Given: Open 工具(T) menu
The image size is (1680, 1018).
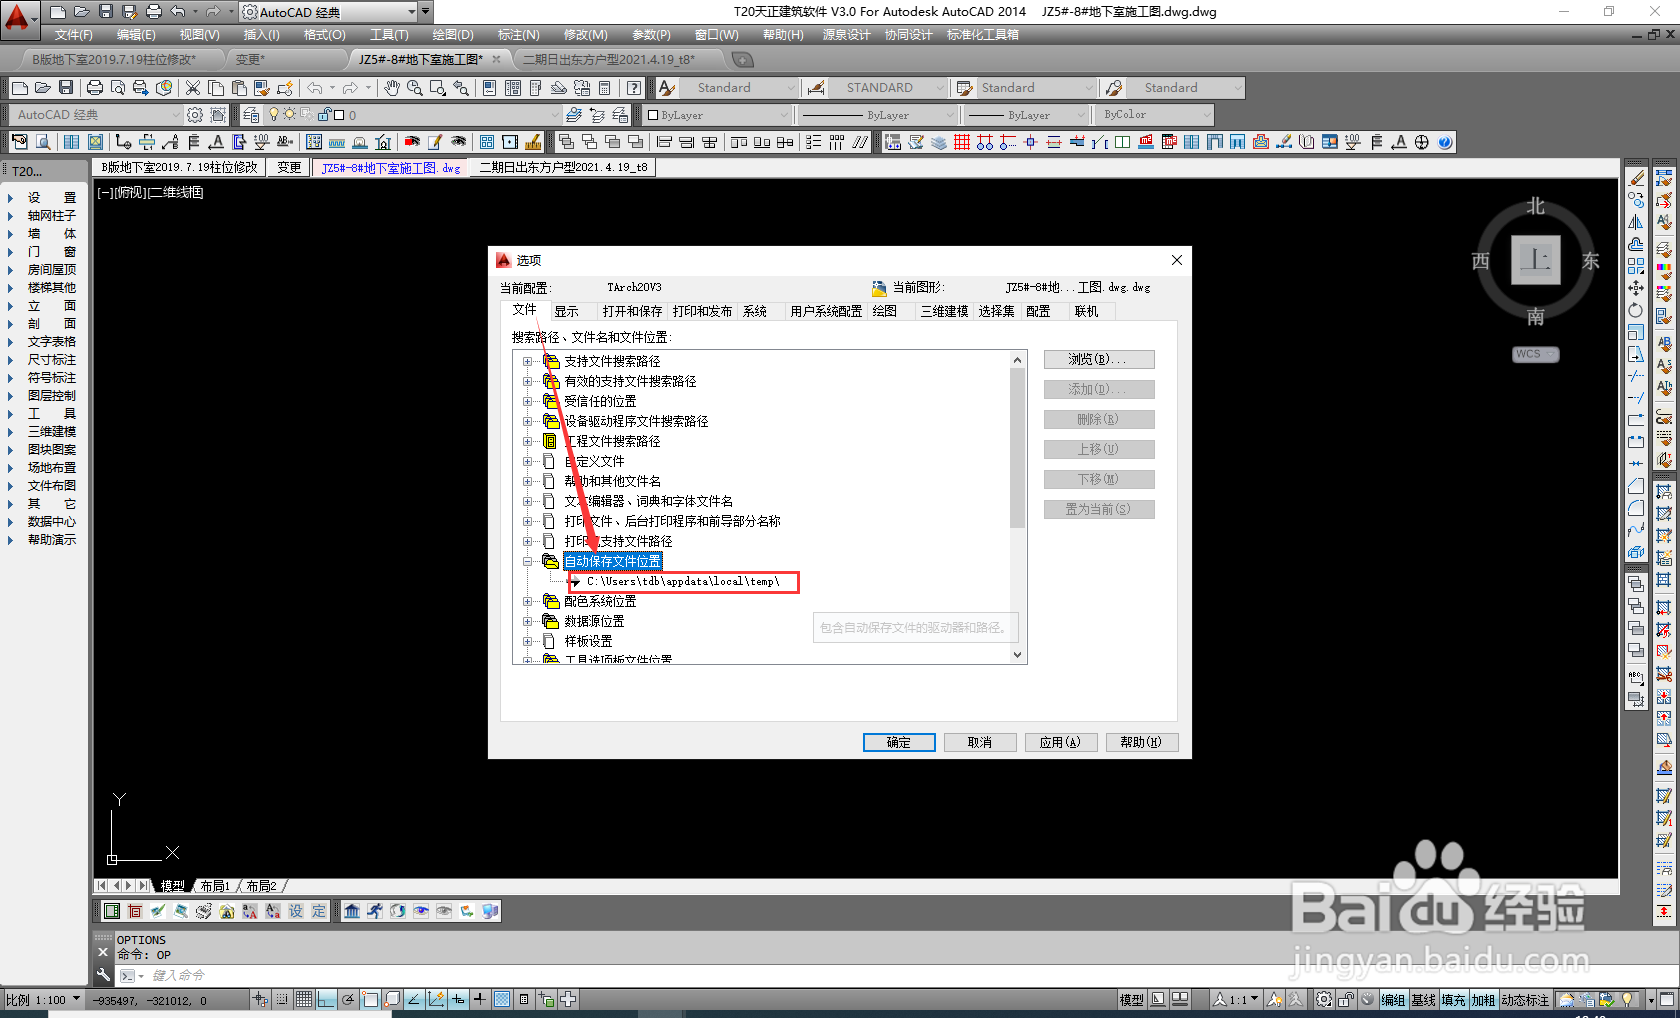Looking at the screenshot, I should [x=389, y=35].
